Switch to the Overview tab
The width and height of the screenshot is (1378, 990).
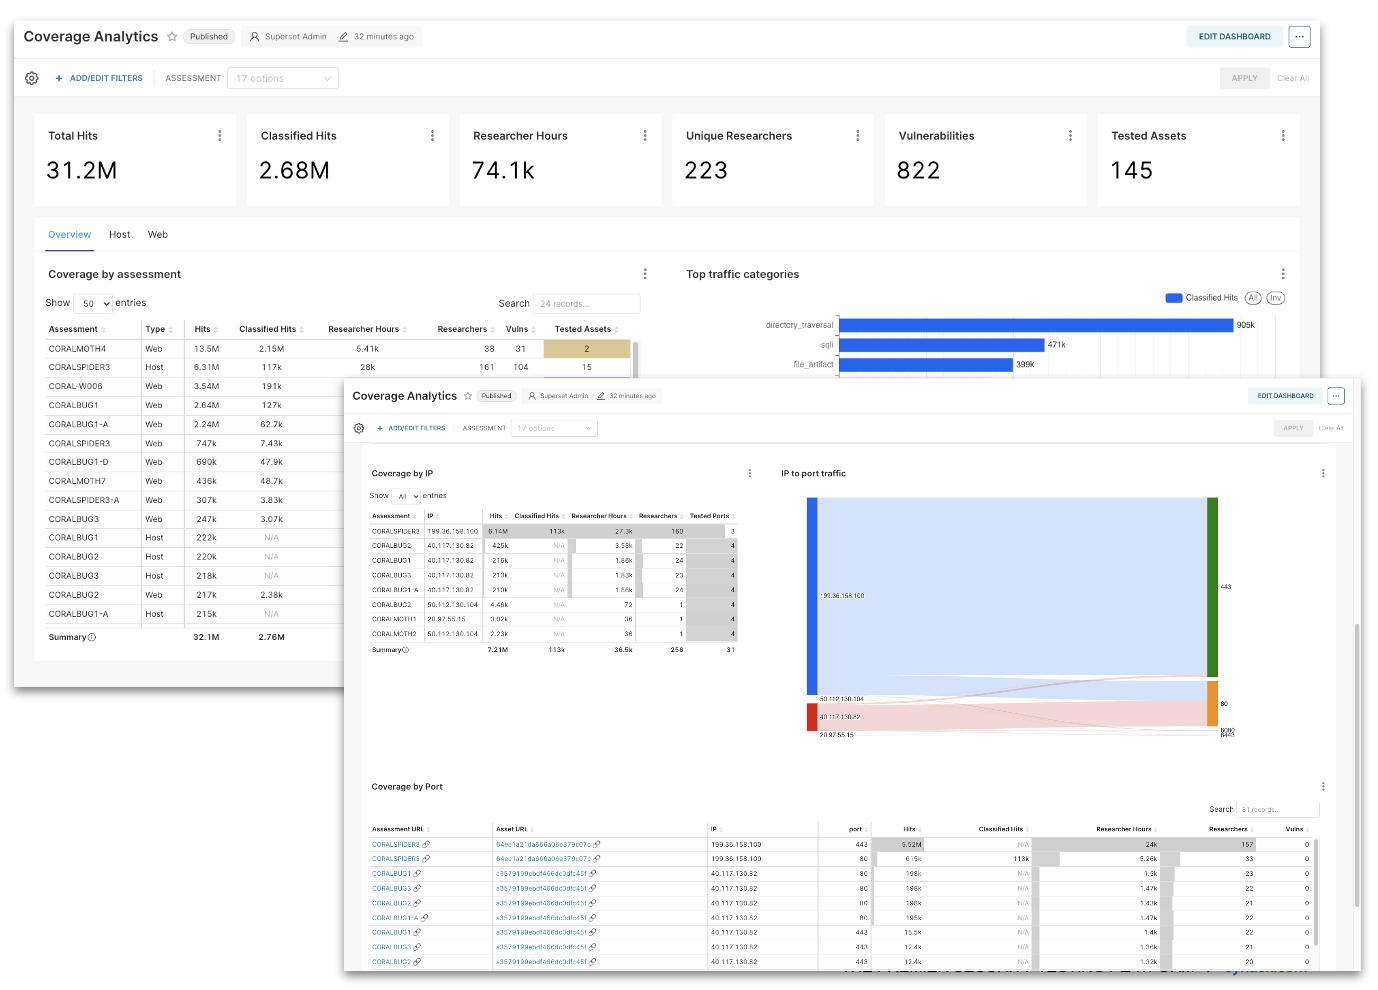[x=69, y=235]
